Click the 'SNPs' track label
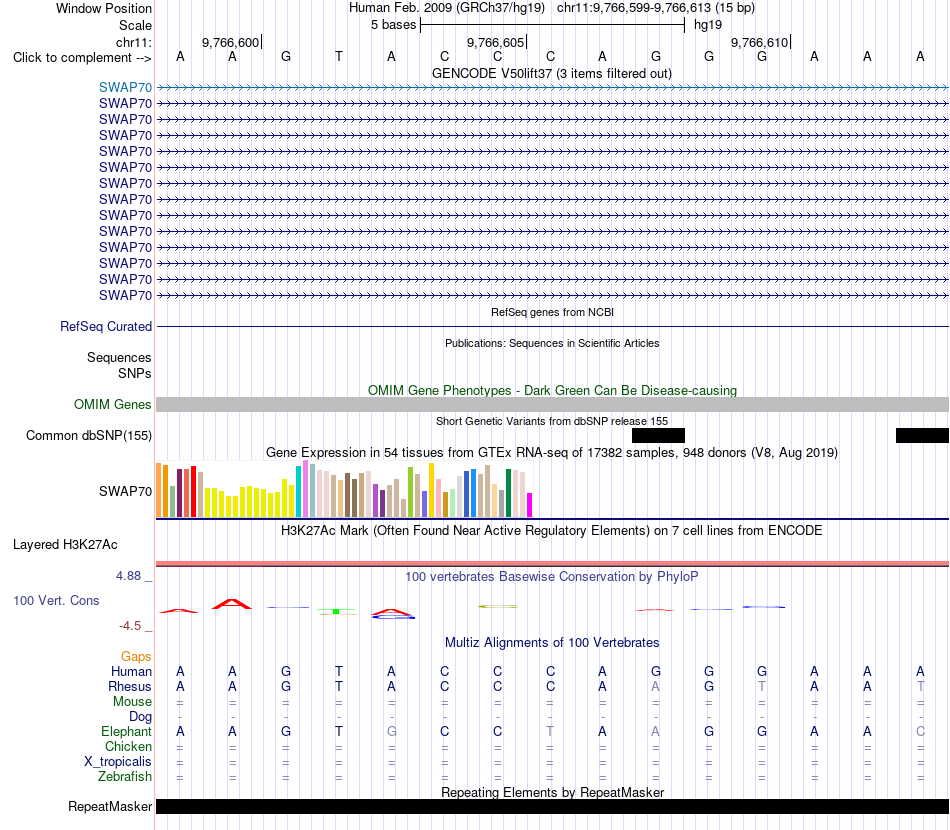The height and width of the screenshot is (830, 950). click(135, 373)
